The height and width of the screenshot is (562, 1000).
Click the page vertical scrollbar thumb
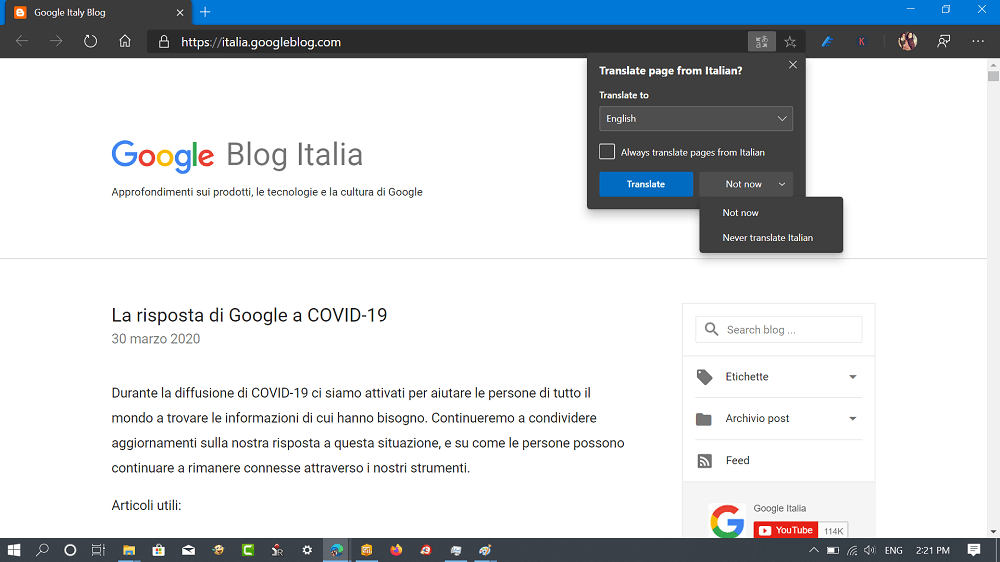point(993,76)
